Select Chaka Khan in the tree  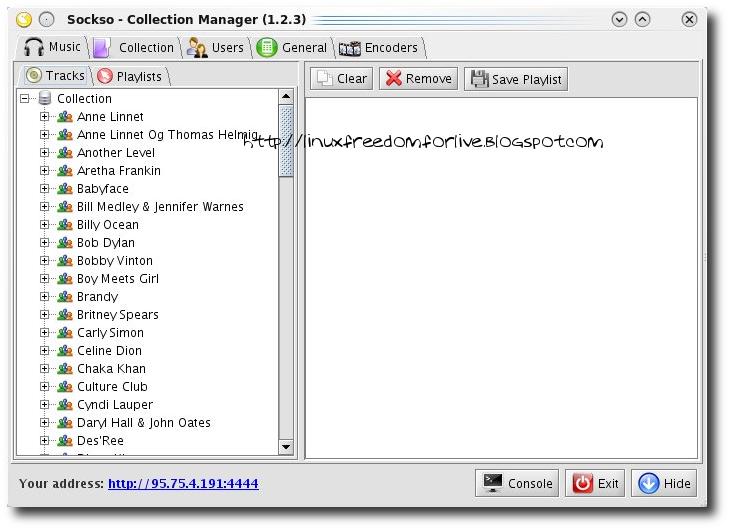[x=111, y=369]
